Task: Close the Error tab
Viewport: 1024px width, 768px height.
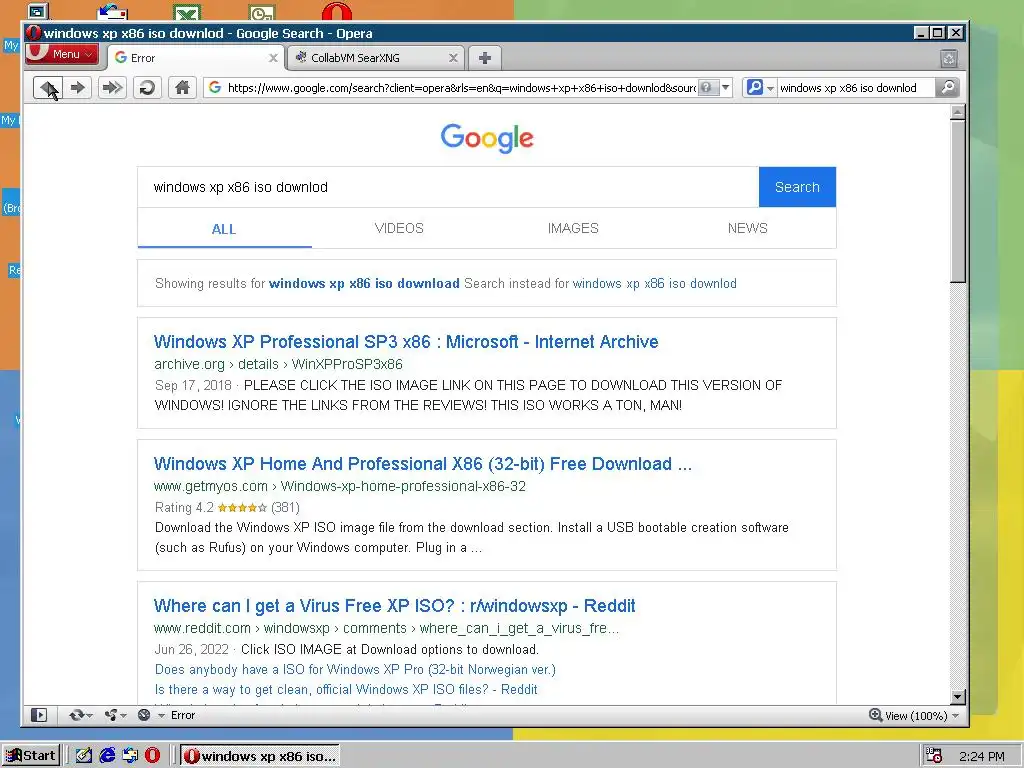Action: [x=274, y=58]
